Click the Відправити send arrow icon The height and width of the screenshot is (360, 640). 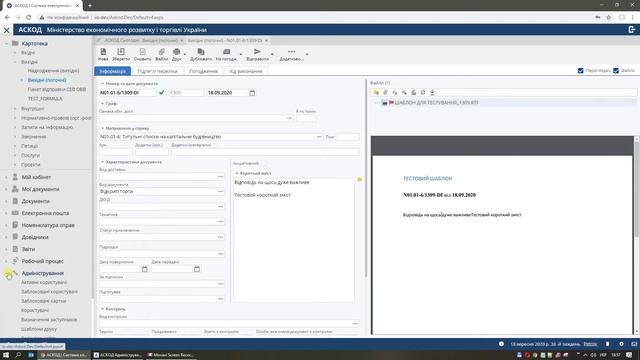[x=257, y=52]
